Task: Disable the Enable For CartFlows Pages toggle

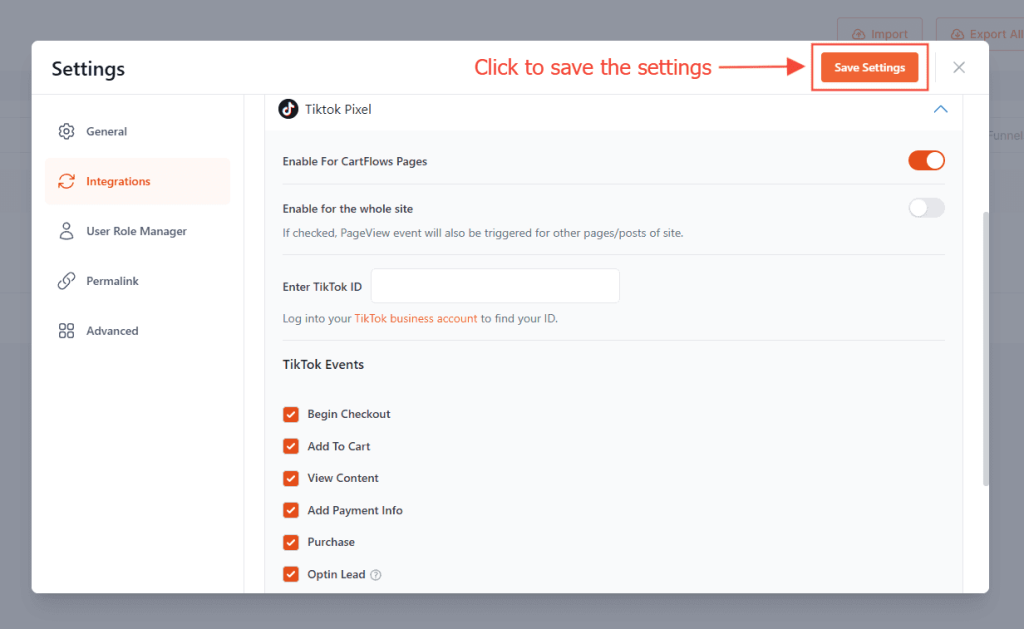Action: [926, 161]
